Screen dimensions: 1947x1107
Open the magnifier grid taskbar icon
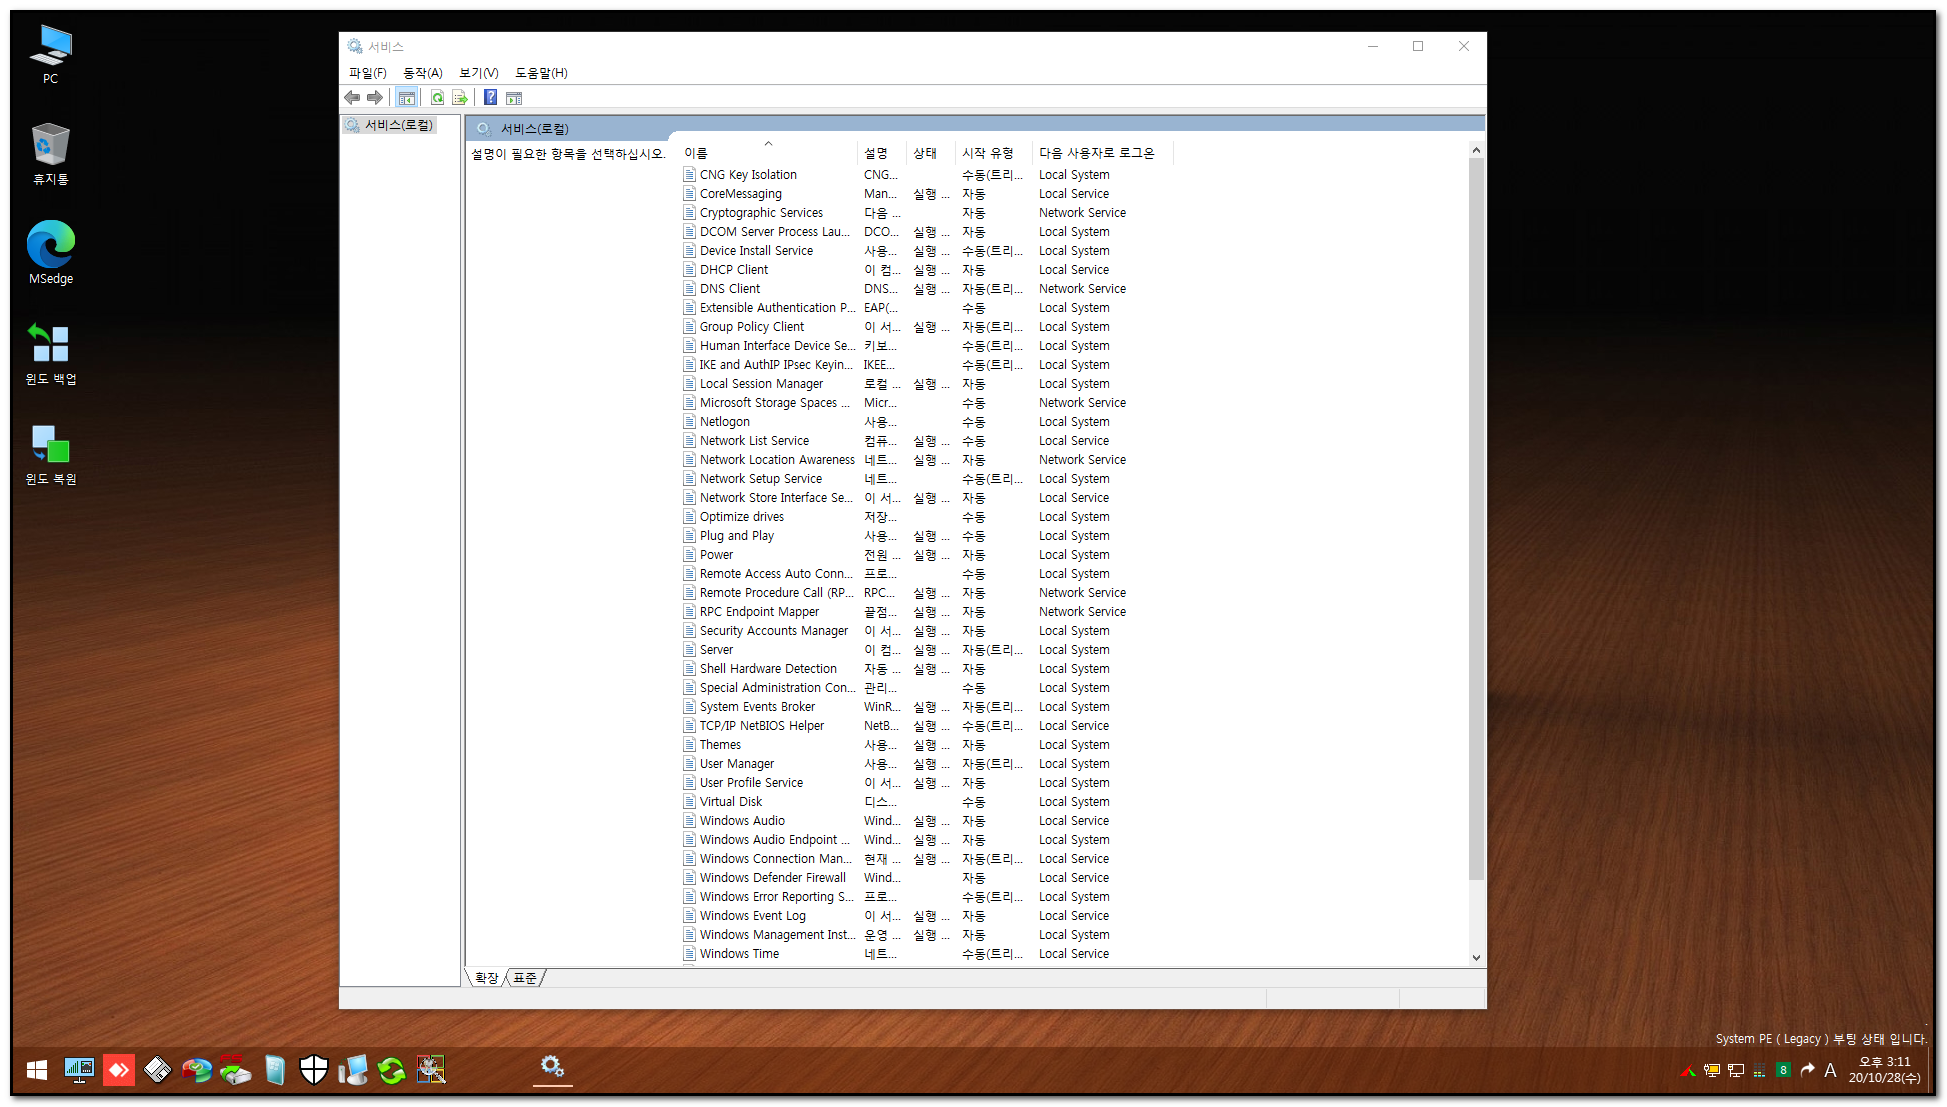point(431,1070)
